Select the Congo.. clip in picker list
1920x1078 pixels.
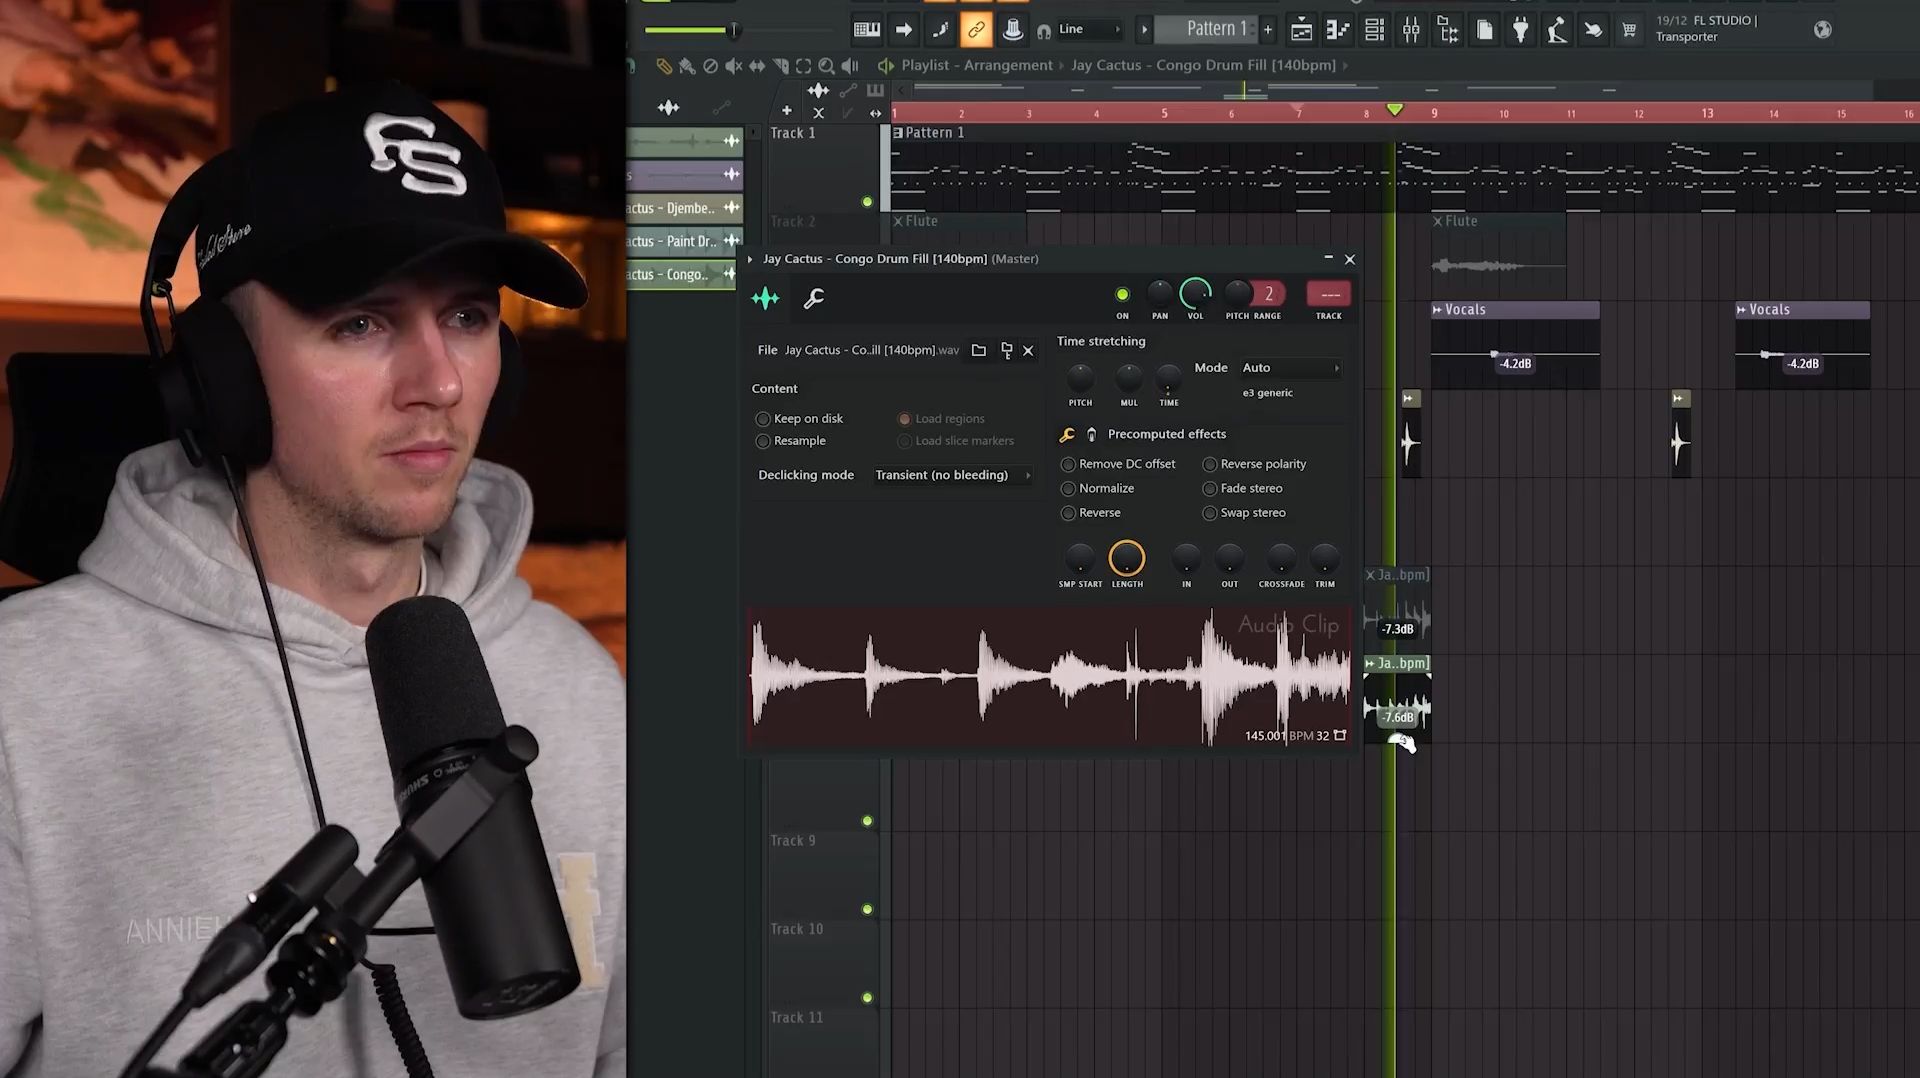pyautogui.click(x=684, y=274)
